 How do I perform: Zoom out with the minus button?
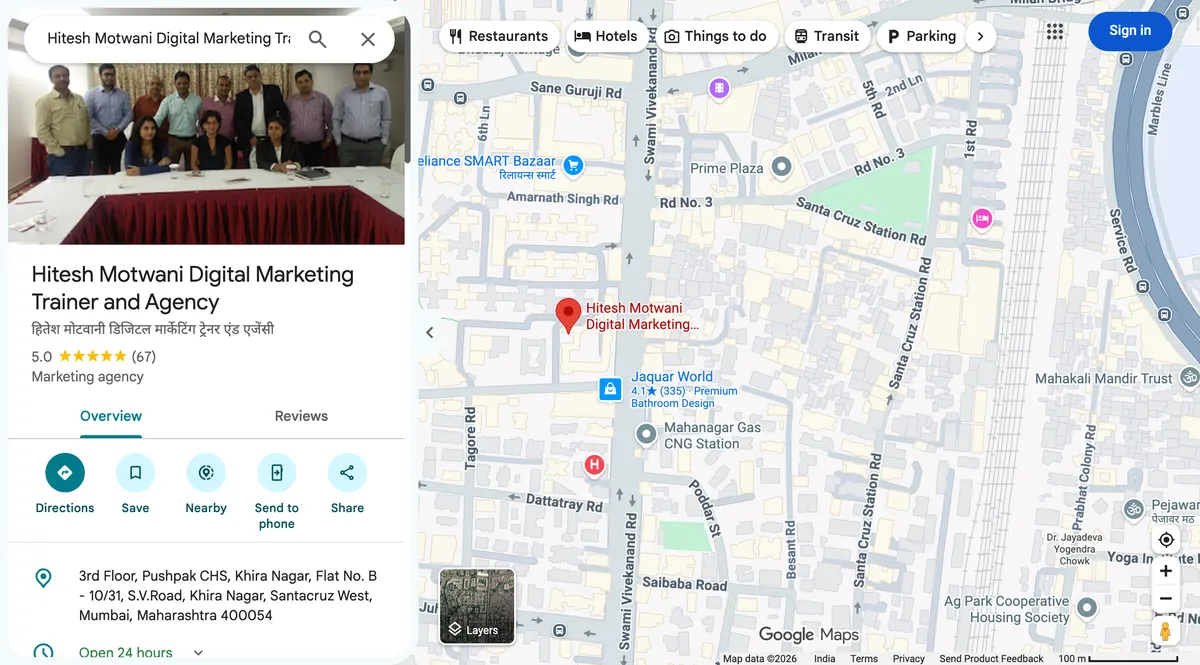point(1166,599)
